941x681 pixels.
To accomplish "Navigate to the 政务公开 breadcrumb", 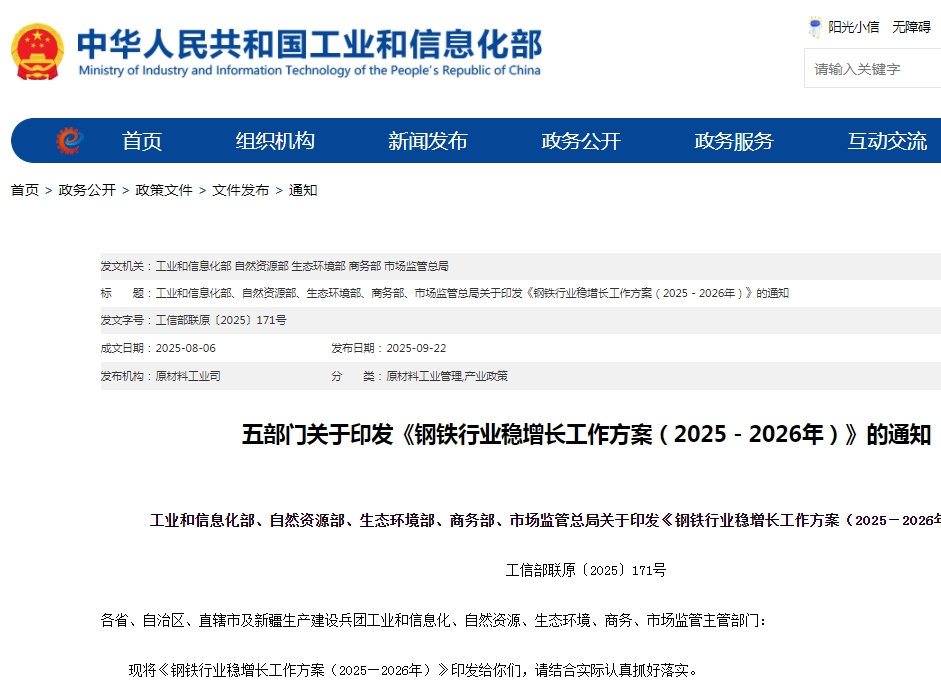I will tap(87, 190).
